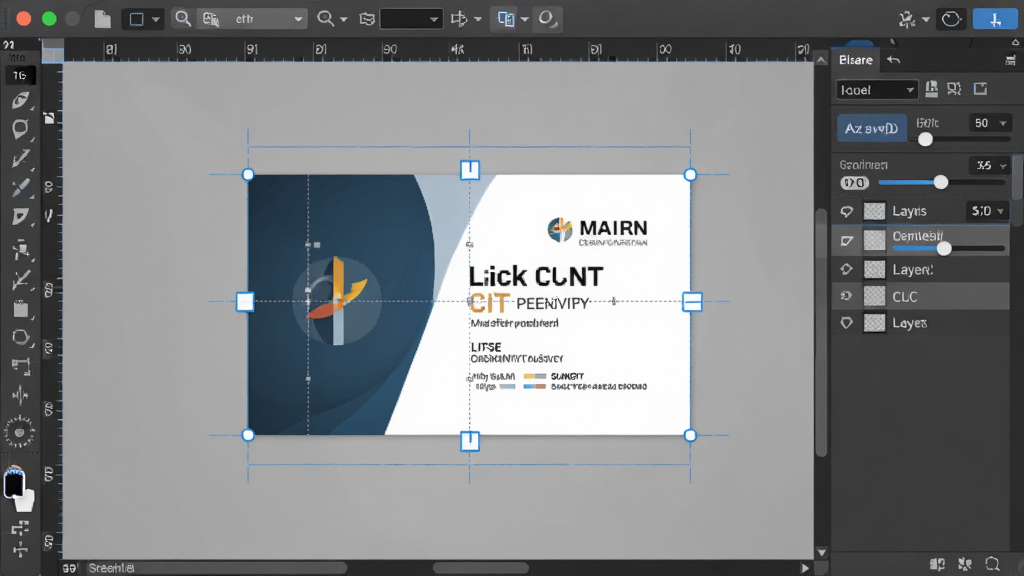Click the blue slider knob beside the 0/0 toggle
Screen dimensions: 1024x576
pos(940,183)
